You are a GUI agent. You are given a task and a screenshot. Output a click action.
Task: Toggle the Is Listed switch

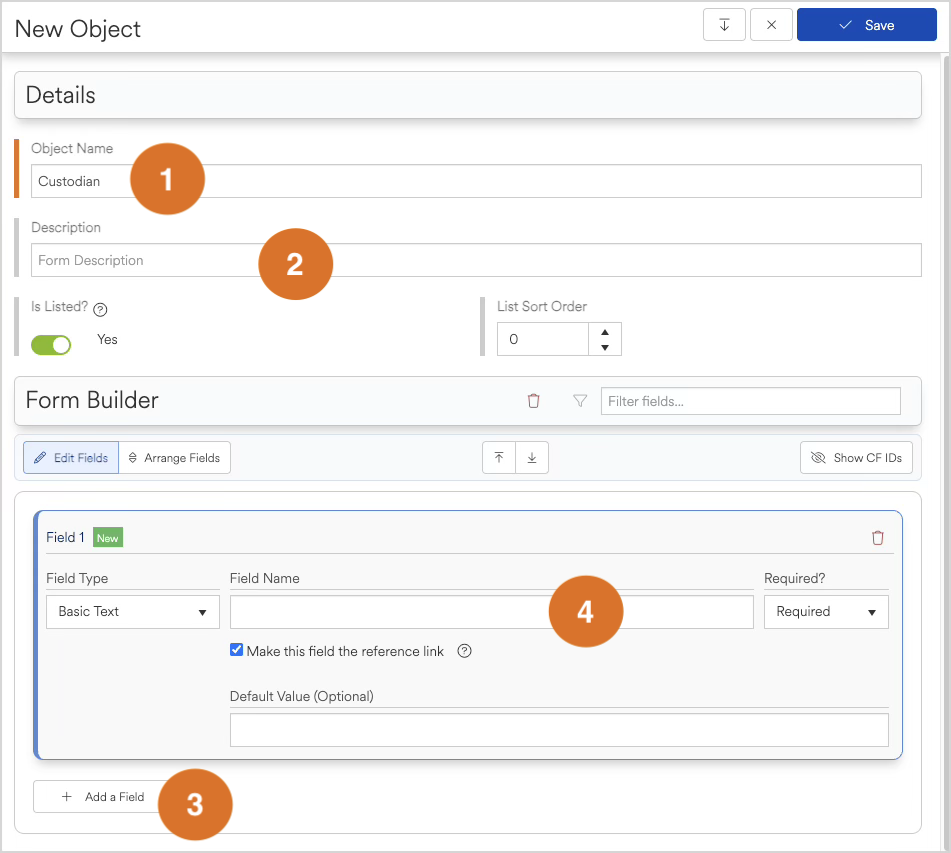[x=51, y=345]
